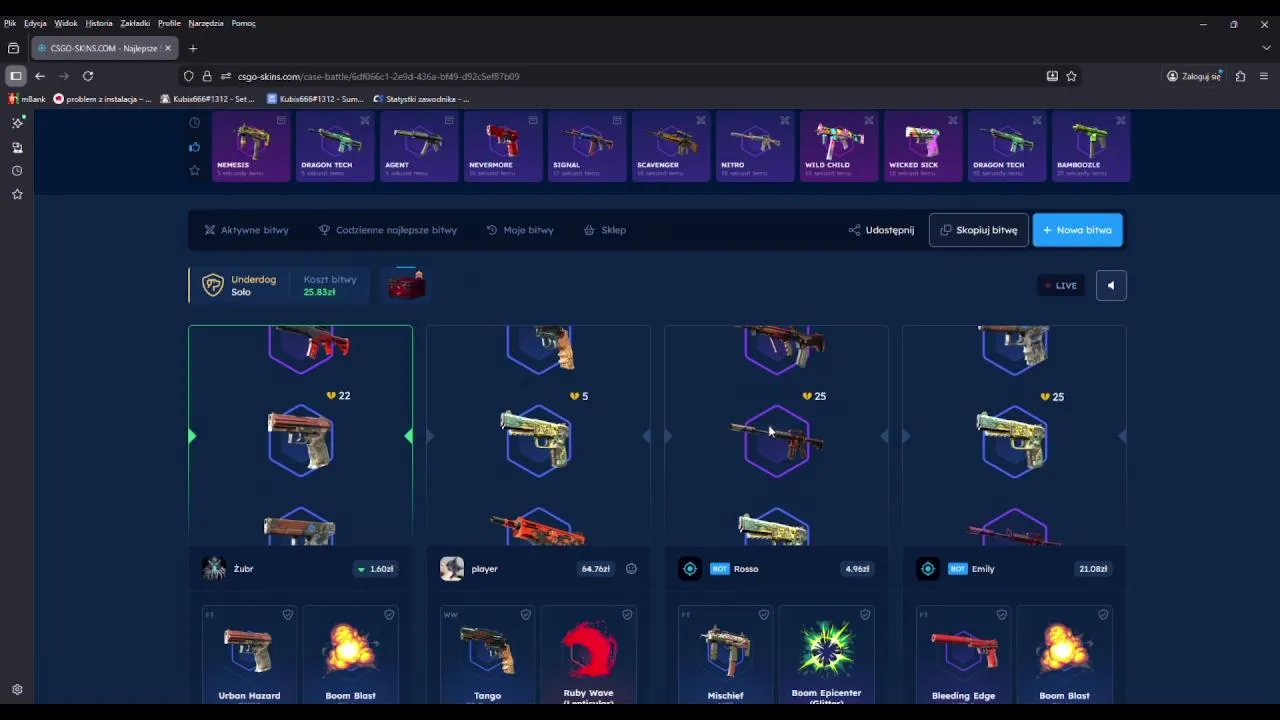Click Skopiuj bitwę button

(x=978, y=230)
